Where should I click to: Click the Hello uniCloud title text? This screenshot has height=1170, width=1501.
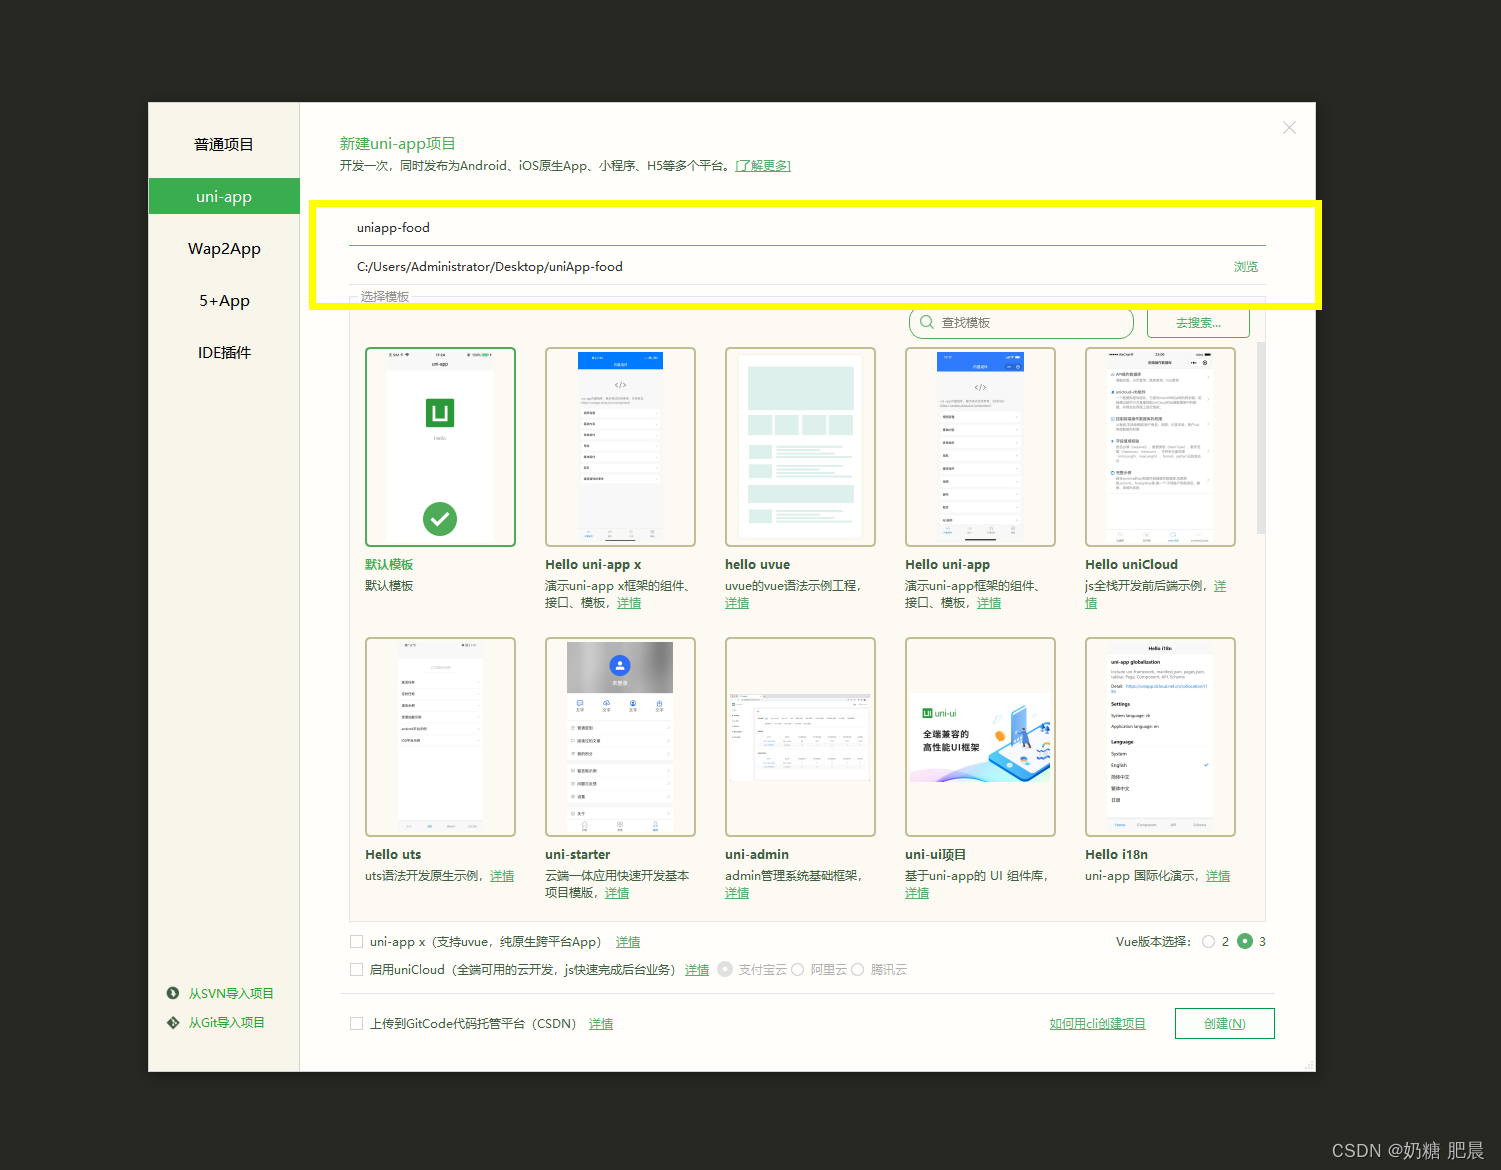[1131, 565]
